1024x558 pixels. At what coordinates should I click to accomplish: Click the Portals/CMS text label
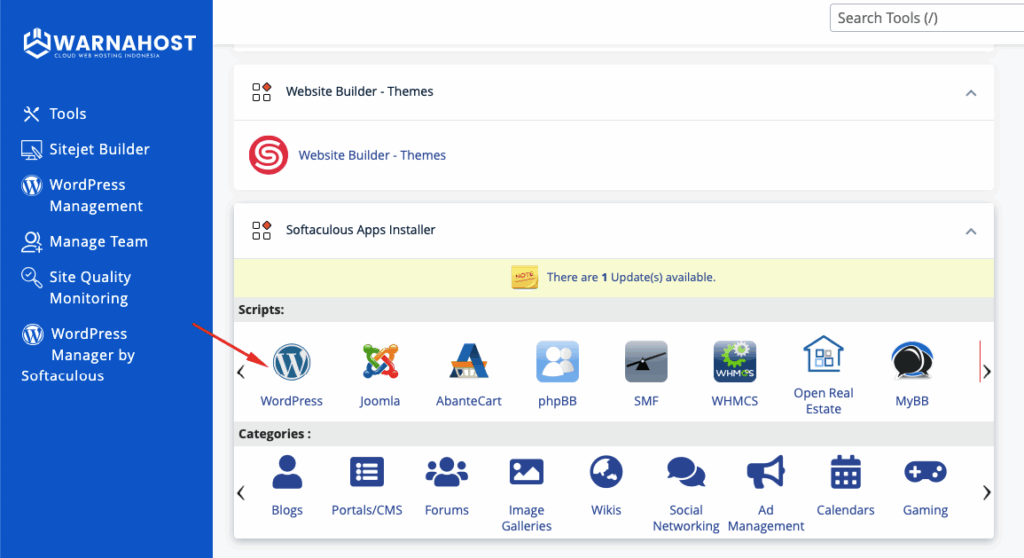[367, 510]
